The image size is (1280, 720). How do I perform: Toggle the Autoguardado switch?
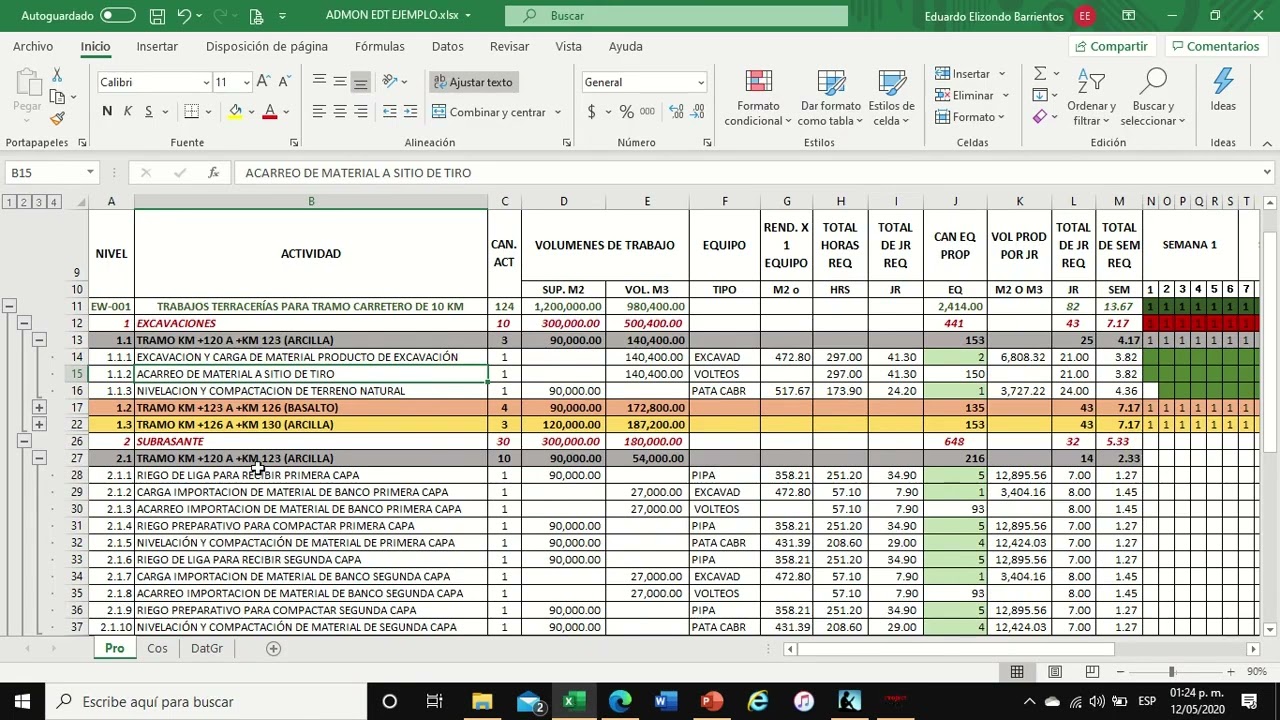pyautogui.click(x=118, y=16)
